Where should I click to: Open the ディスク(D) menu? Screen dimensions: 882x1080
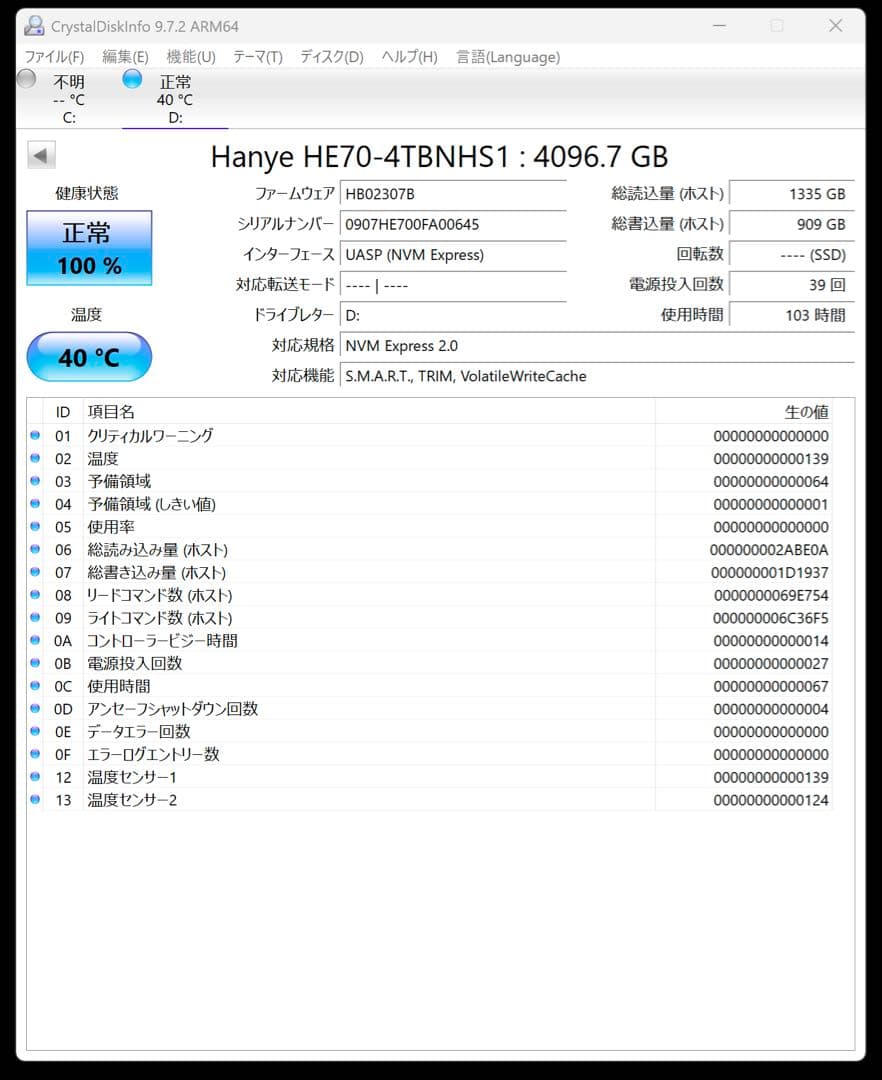pos(331,57)
